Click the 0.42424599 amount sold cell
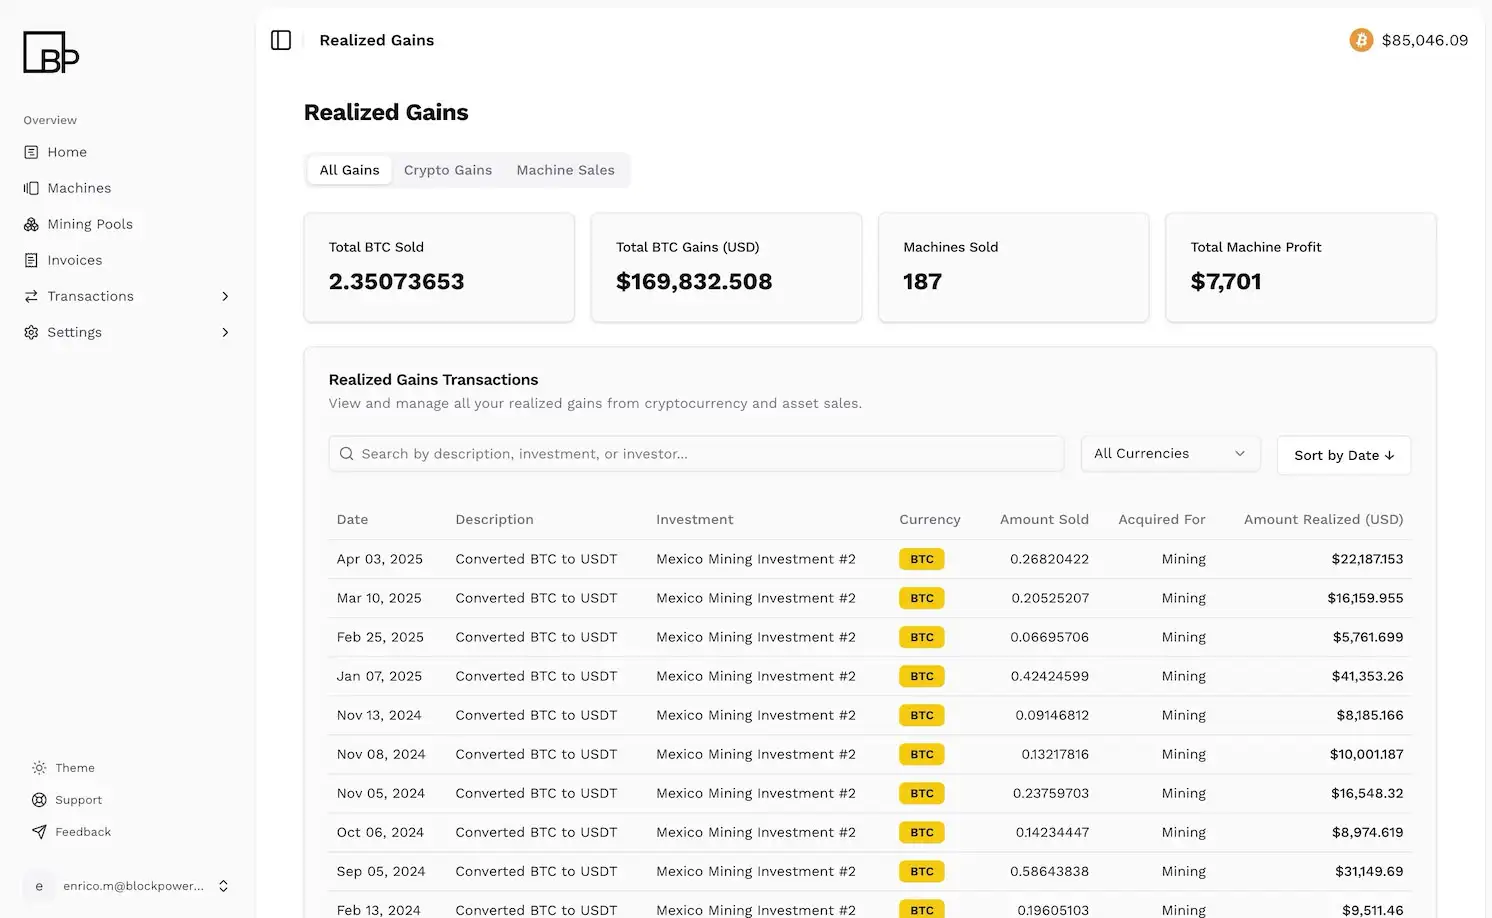The width and height of the screenshot is (1492, 918). [1049, 676]
